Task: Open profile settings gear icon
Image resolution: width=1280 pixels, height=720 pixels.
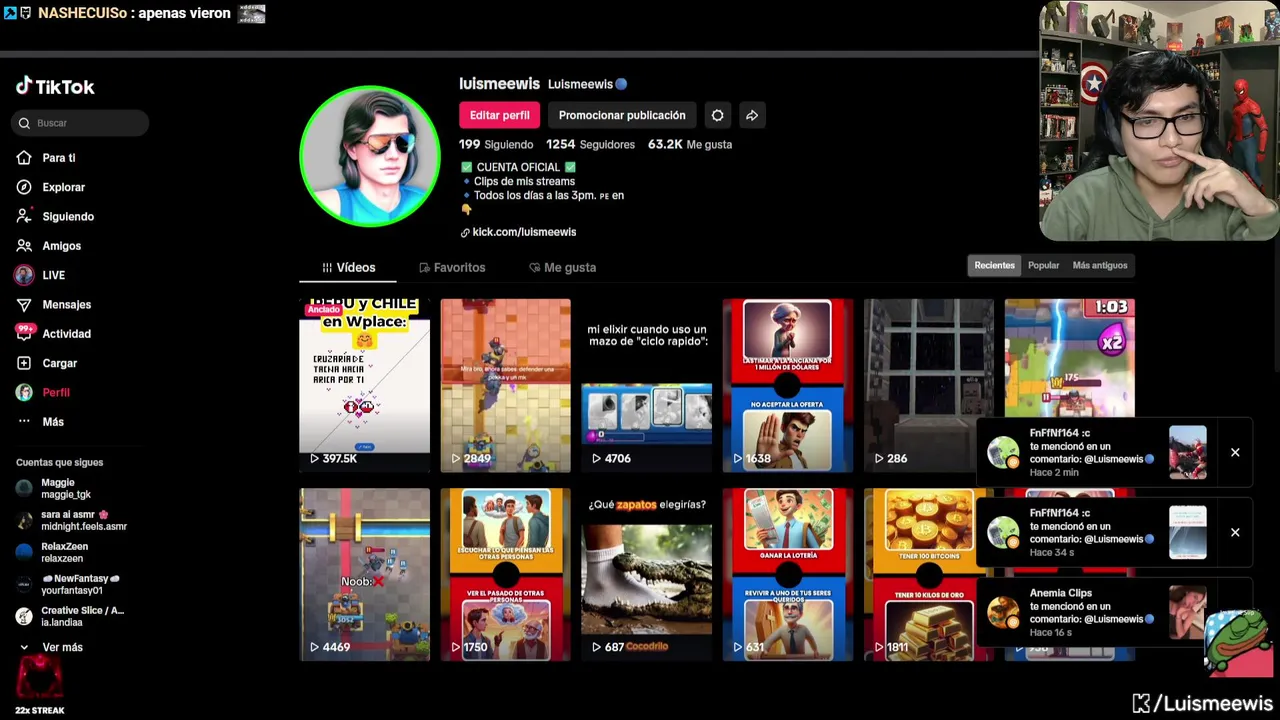Action: tap(717, 115)
